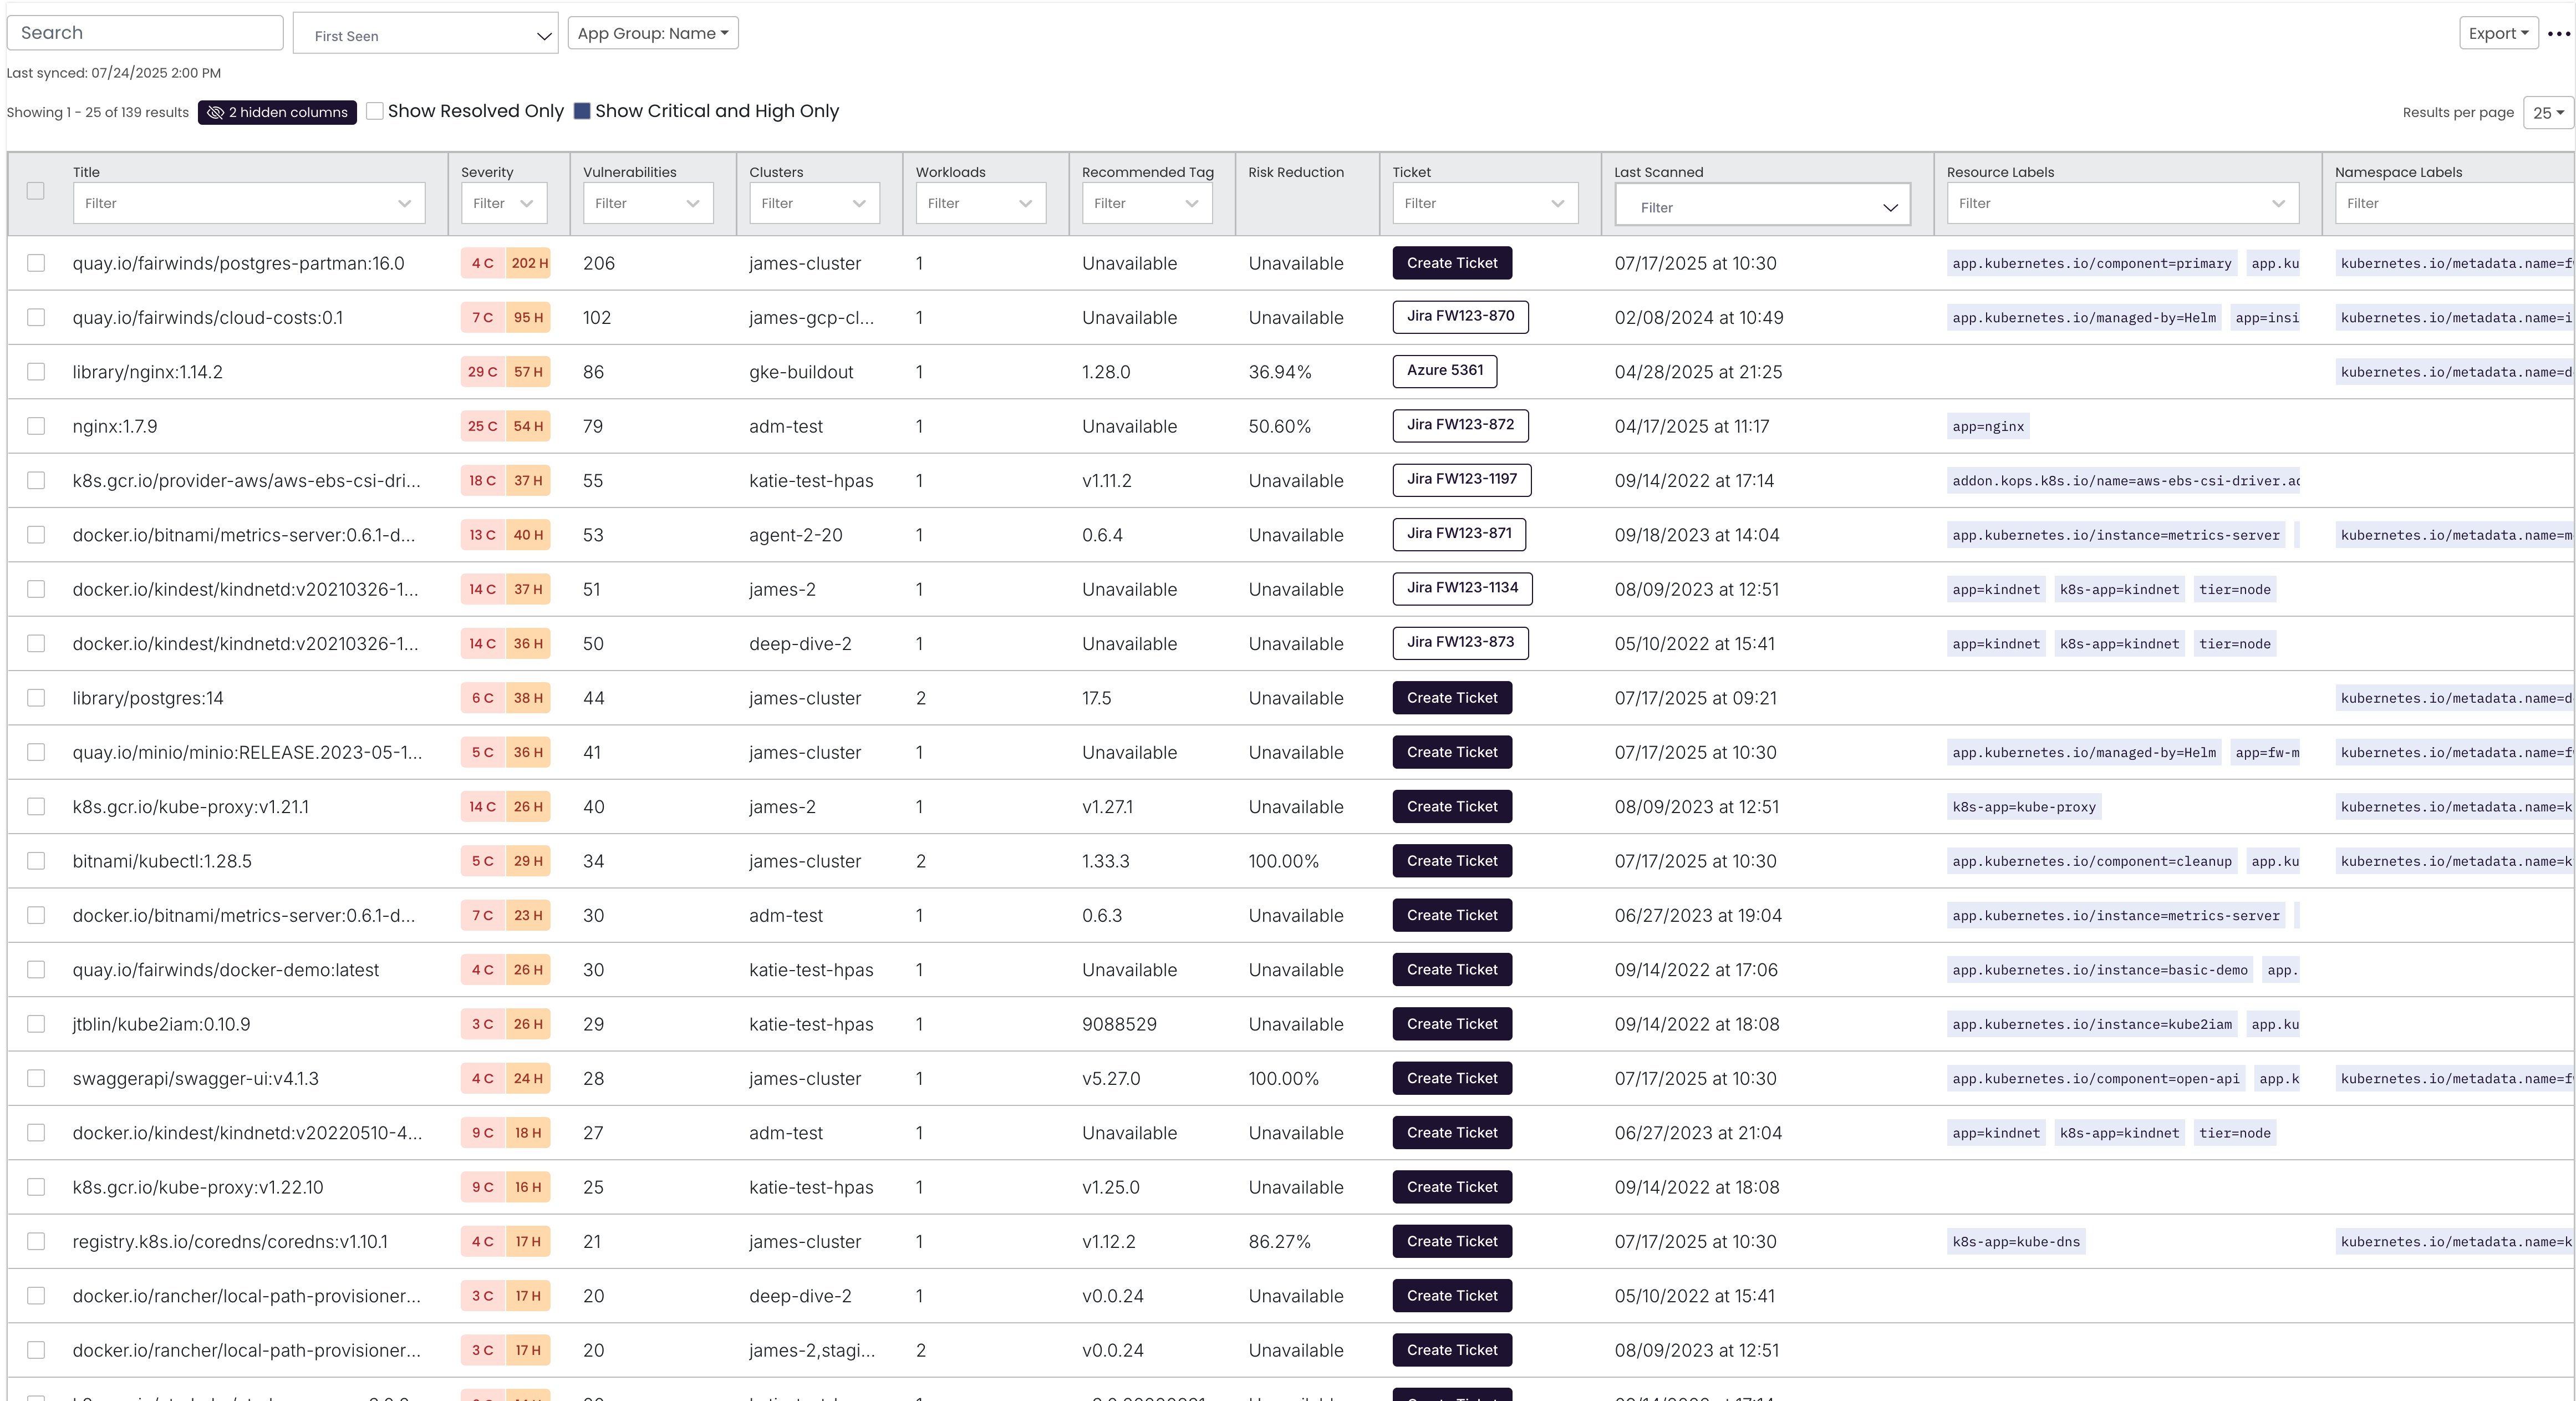Click the 29 C critical badge for library/nginx
Screen dimensions: 2576x1401
coord(483,372)
